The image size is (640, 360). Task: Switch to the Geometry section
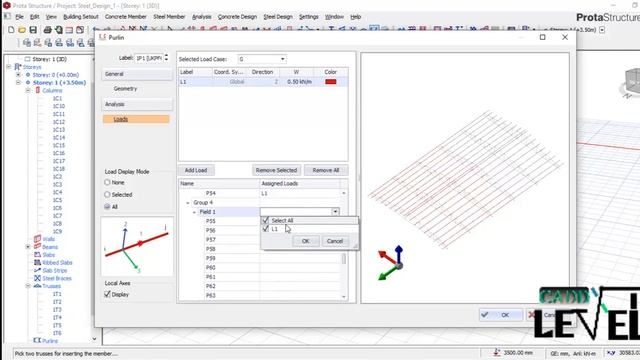pos(125,89)
